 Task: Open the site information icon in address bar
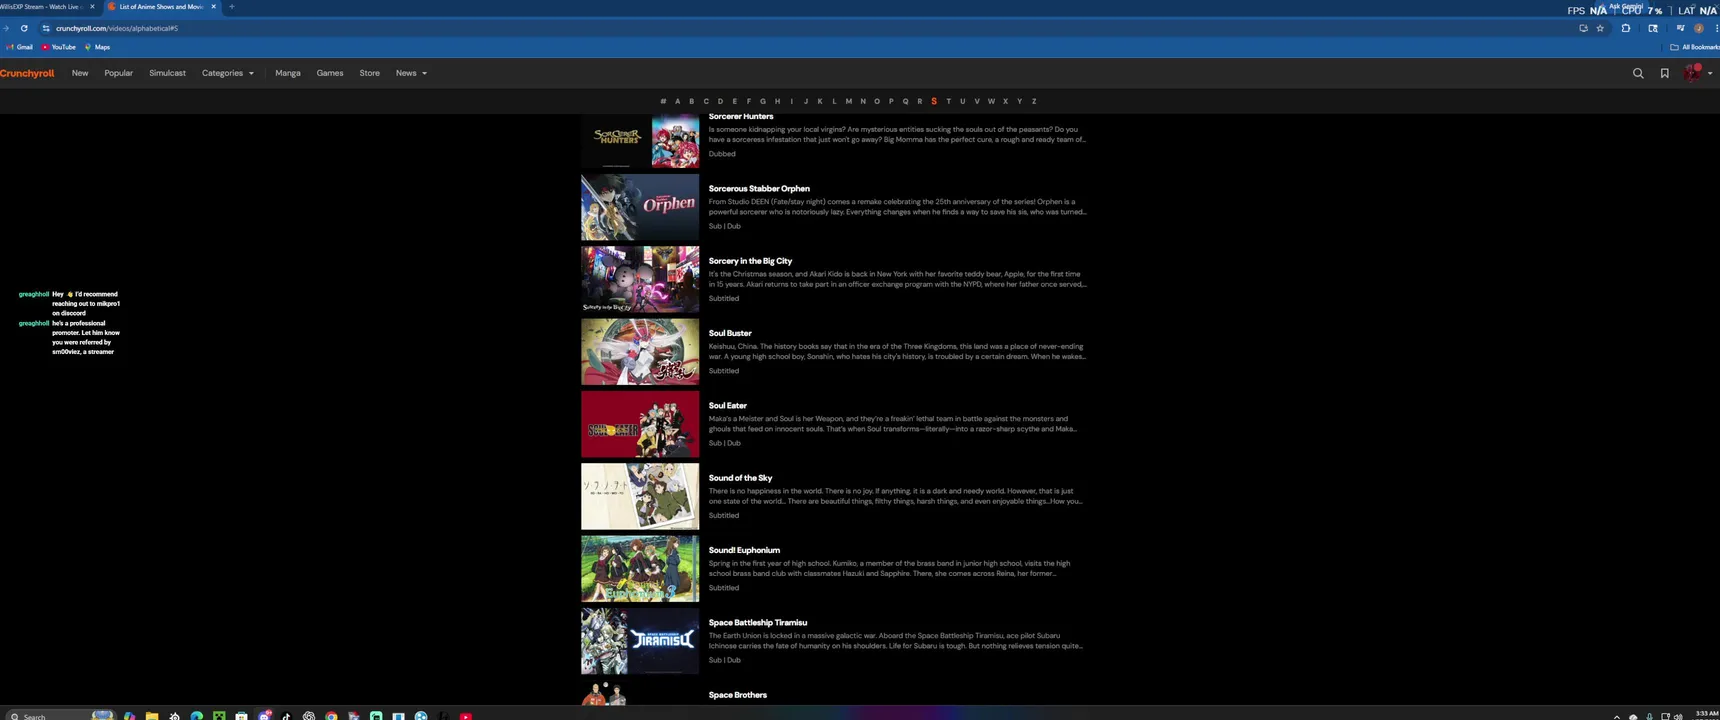46,28
